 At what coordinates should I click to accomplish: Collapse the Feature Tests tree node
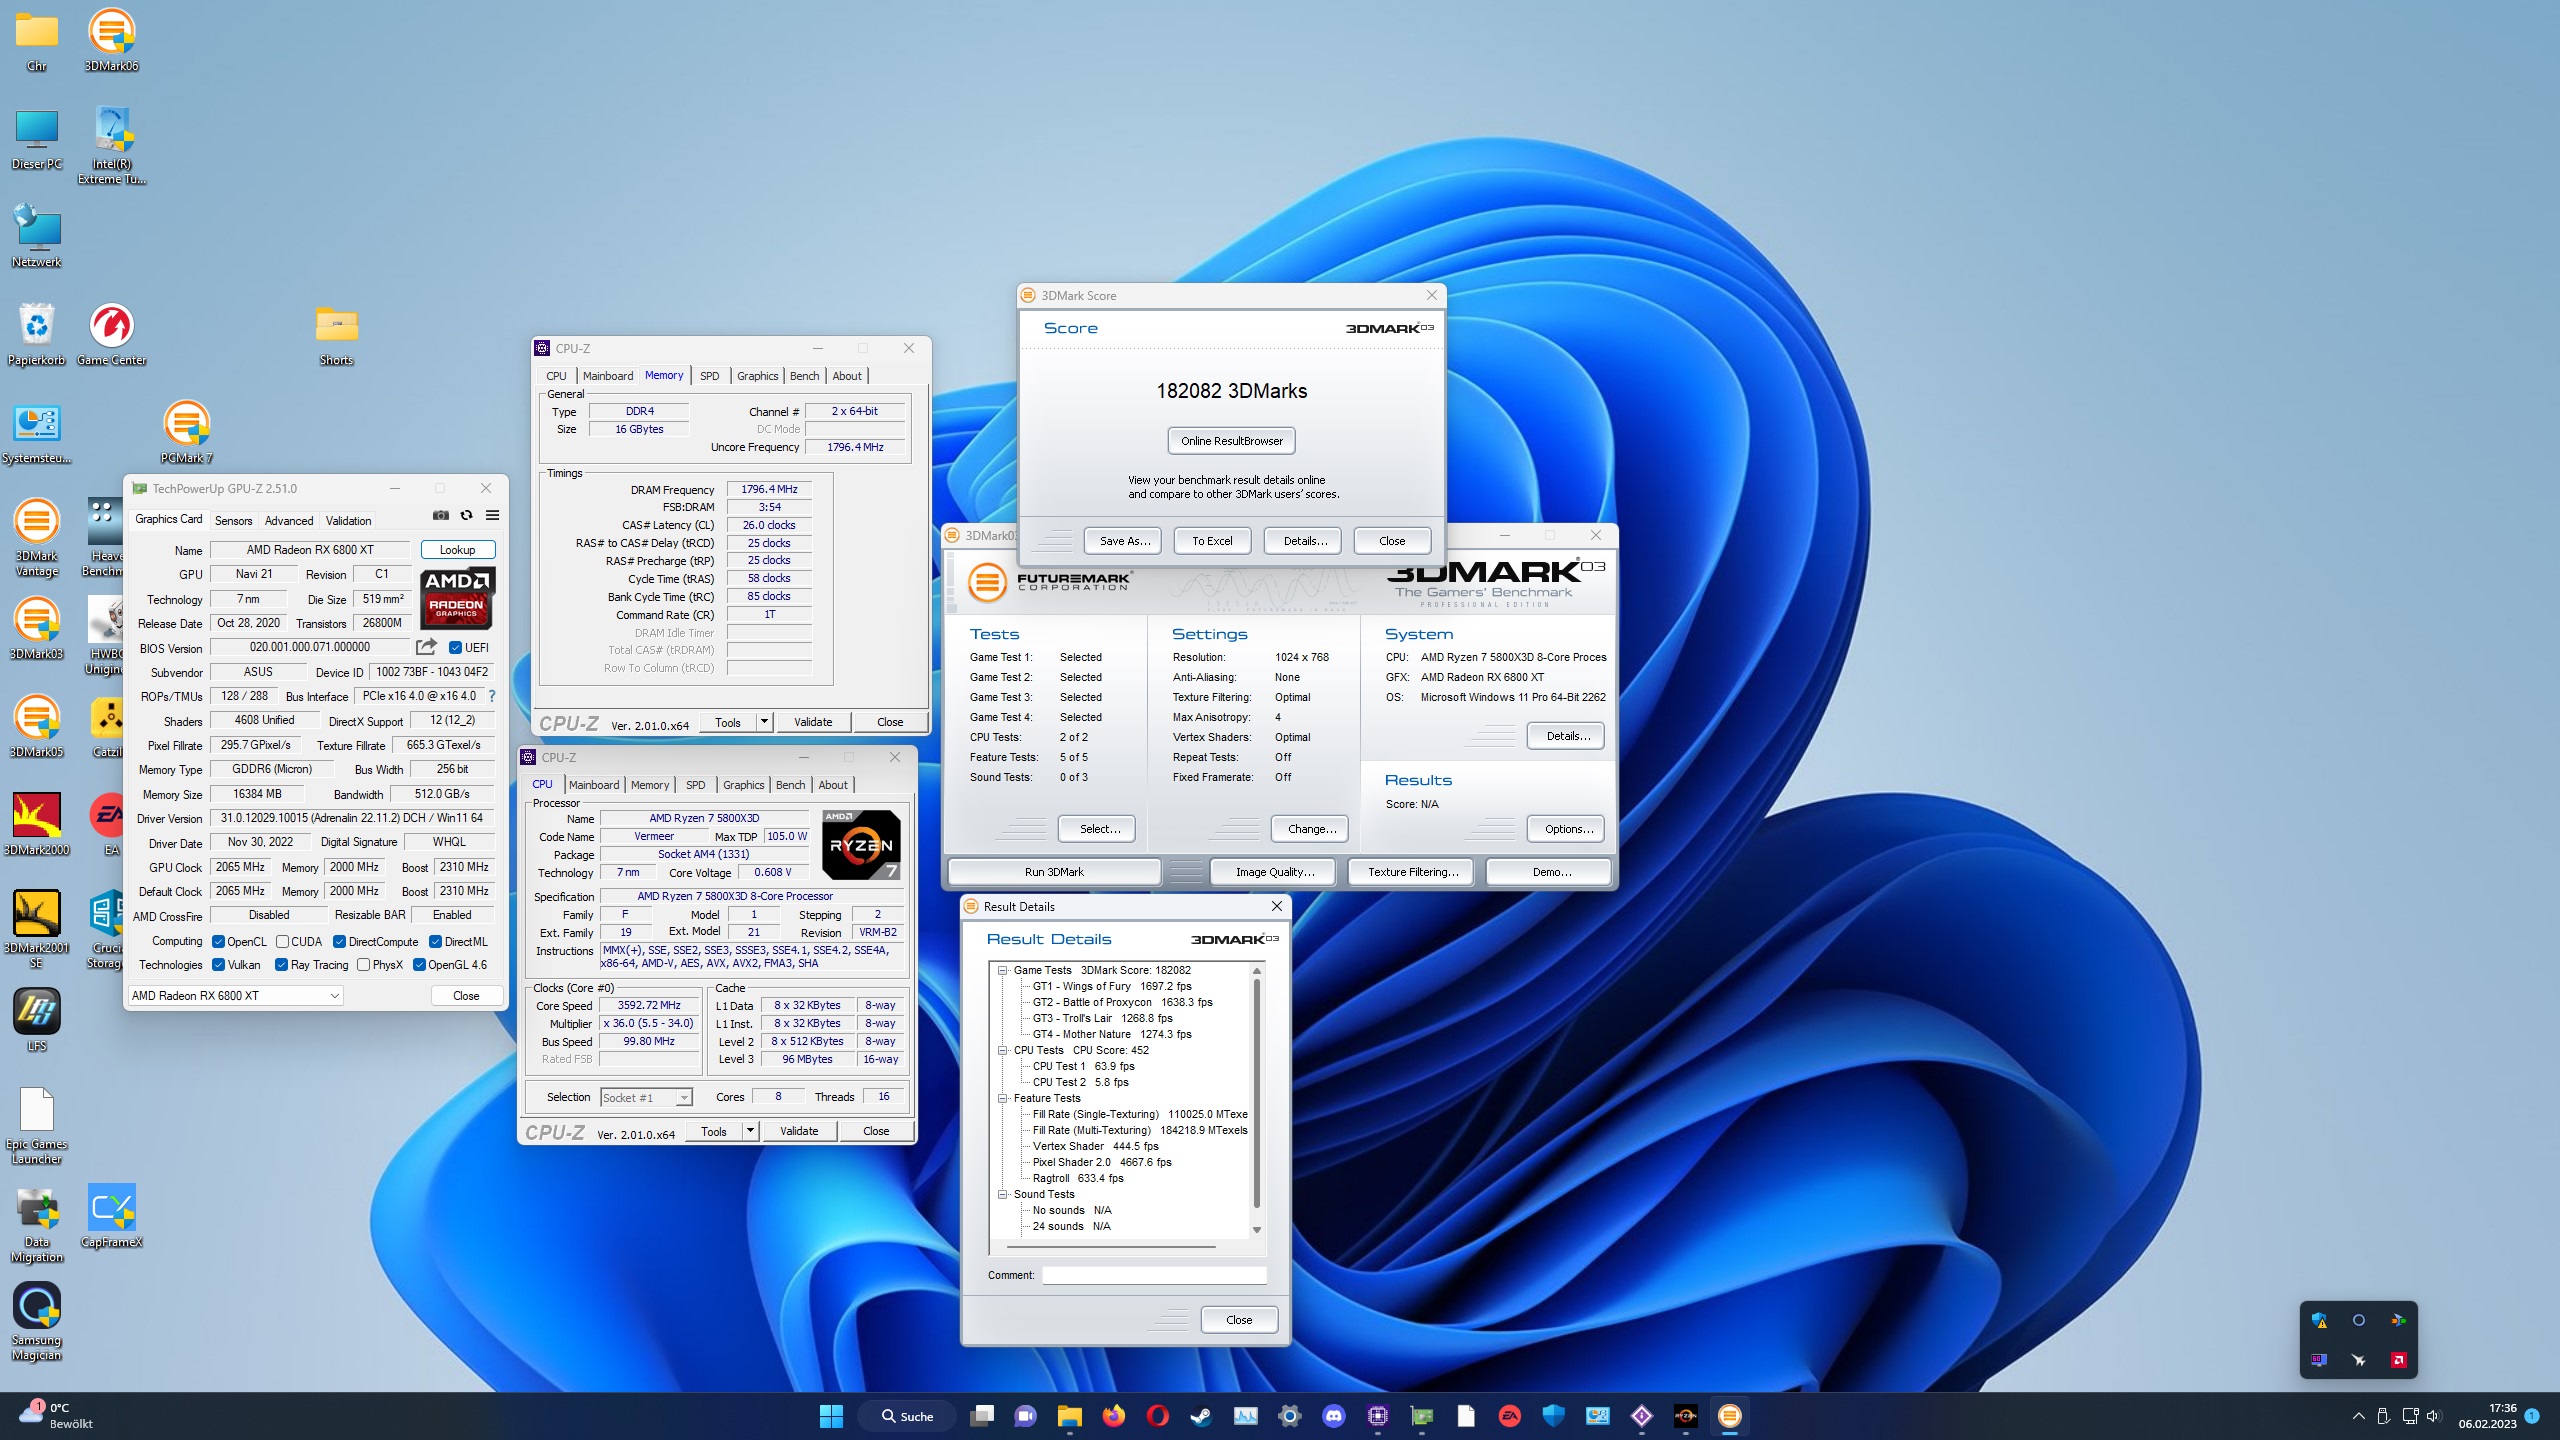coord(1002,1098)
